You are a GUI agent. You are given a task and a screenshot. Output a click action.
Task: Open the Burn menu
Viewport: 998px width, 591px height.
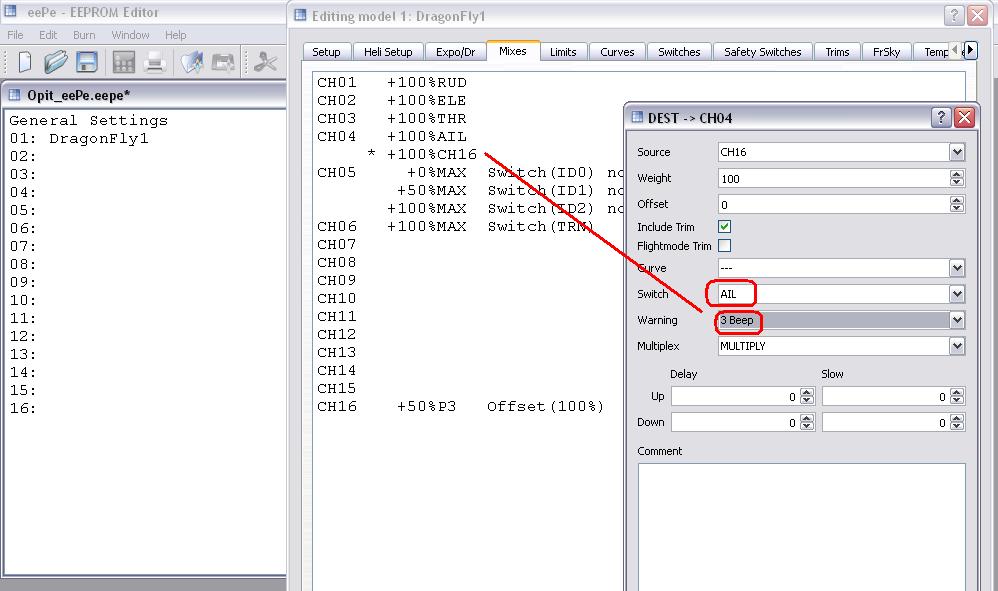84,35
